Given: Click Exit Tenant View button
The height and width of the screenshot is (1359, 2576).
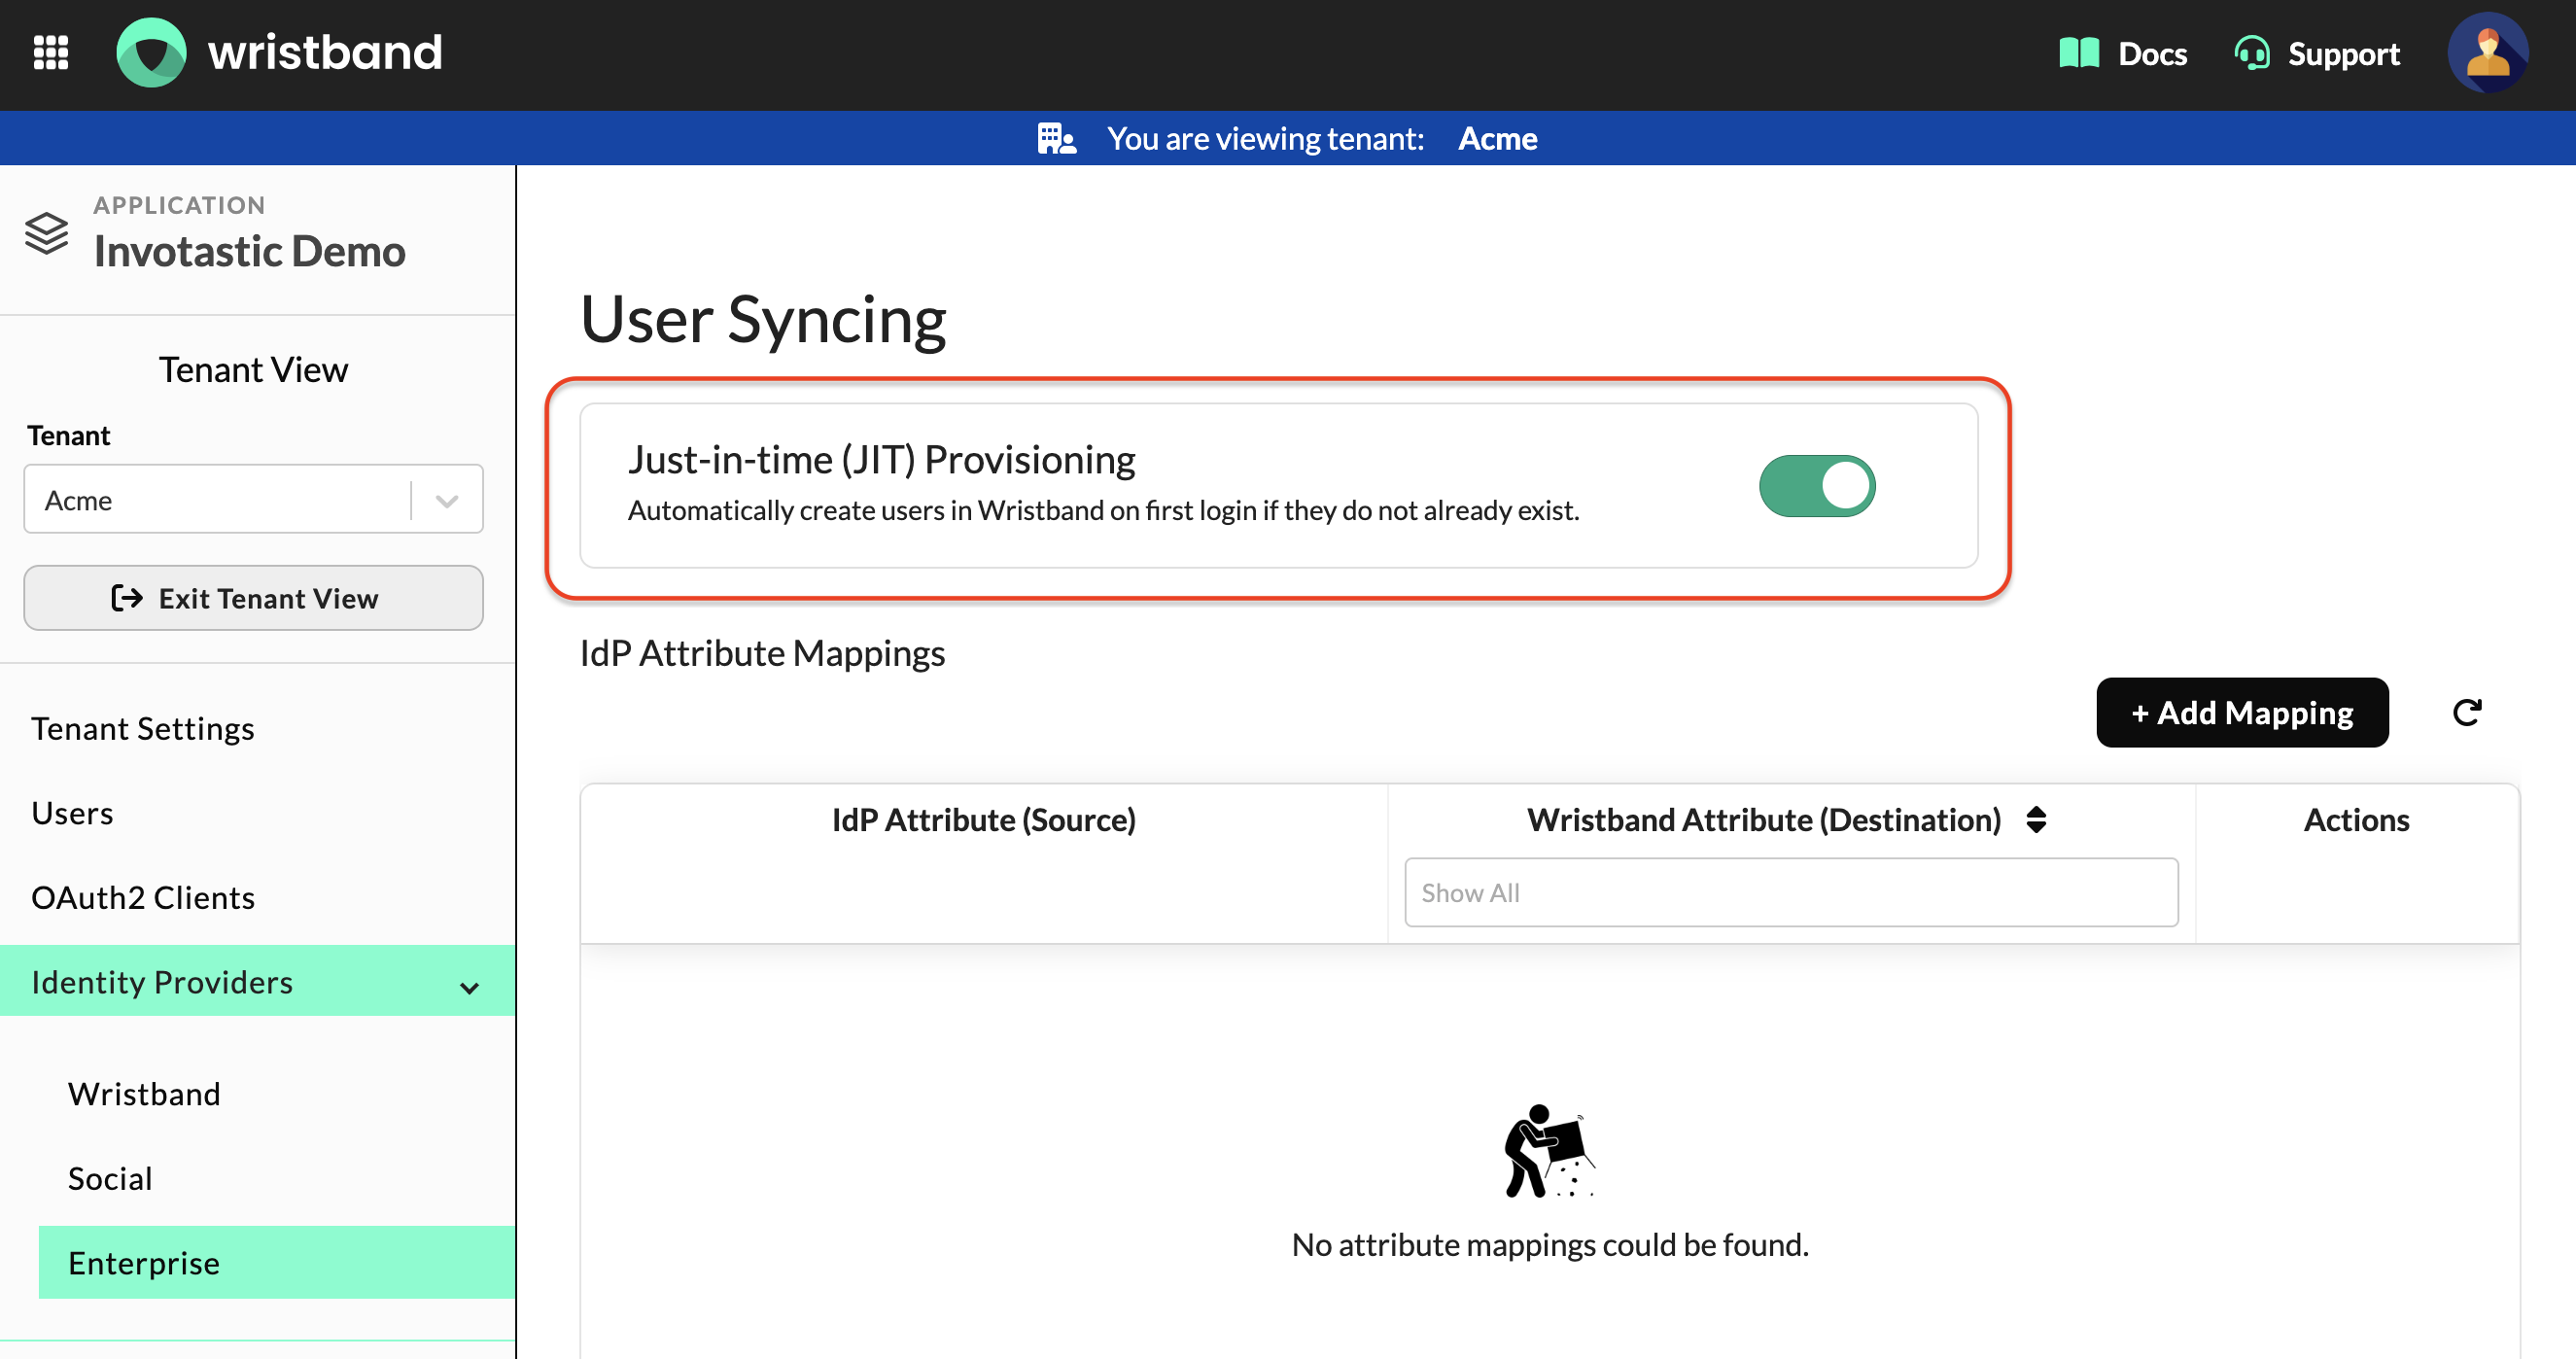Looking at the screenshot, I should click(x=253, y=598).
